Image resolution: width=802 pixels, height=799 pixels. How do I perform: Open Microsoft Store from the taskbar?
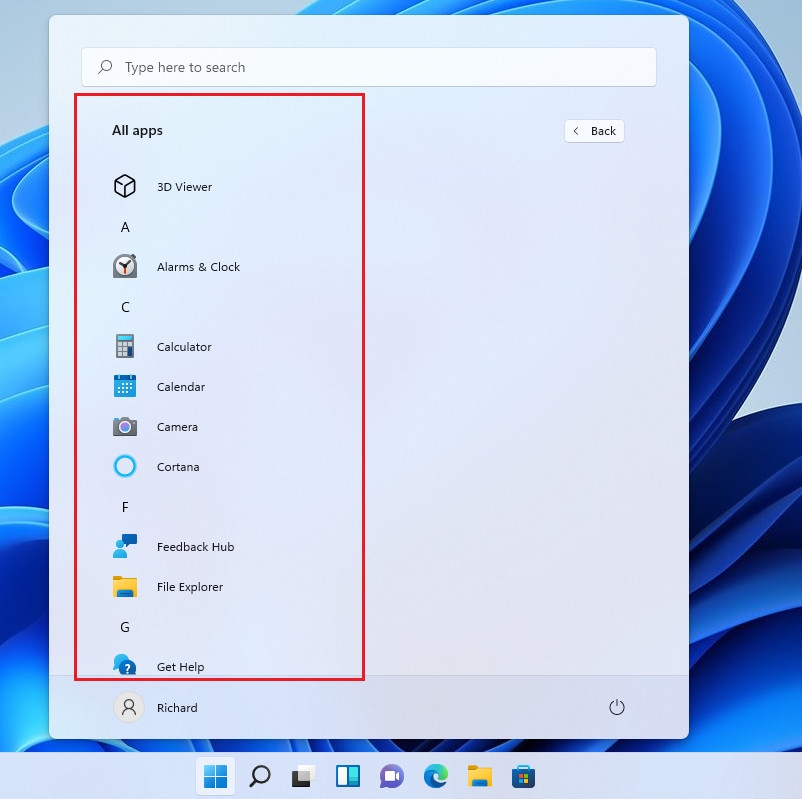coord(523,776)
